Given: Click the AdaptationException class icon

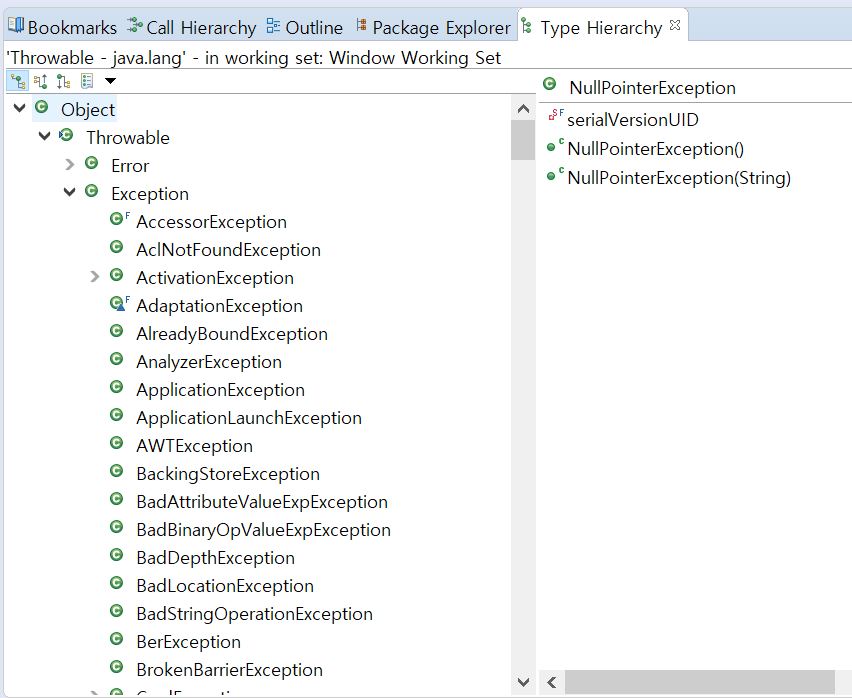Looking at the screenshot, I should [118, 305].
